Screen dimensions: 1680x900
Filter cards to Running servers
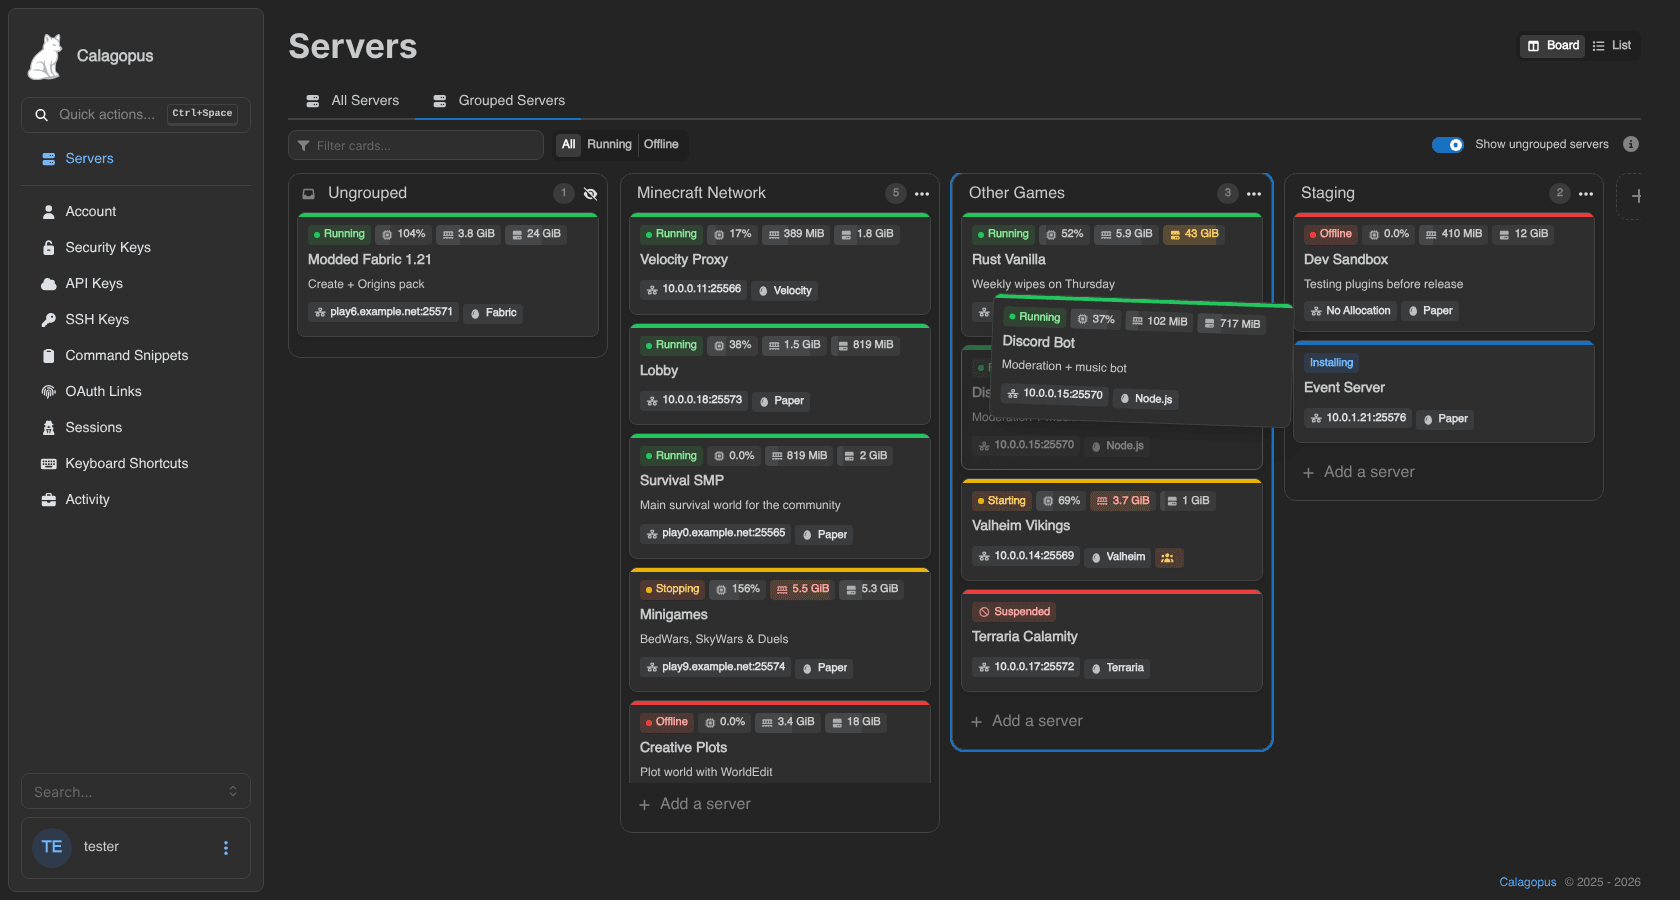click(609, 145)
